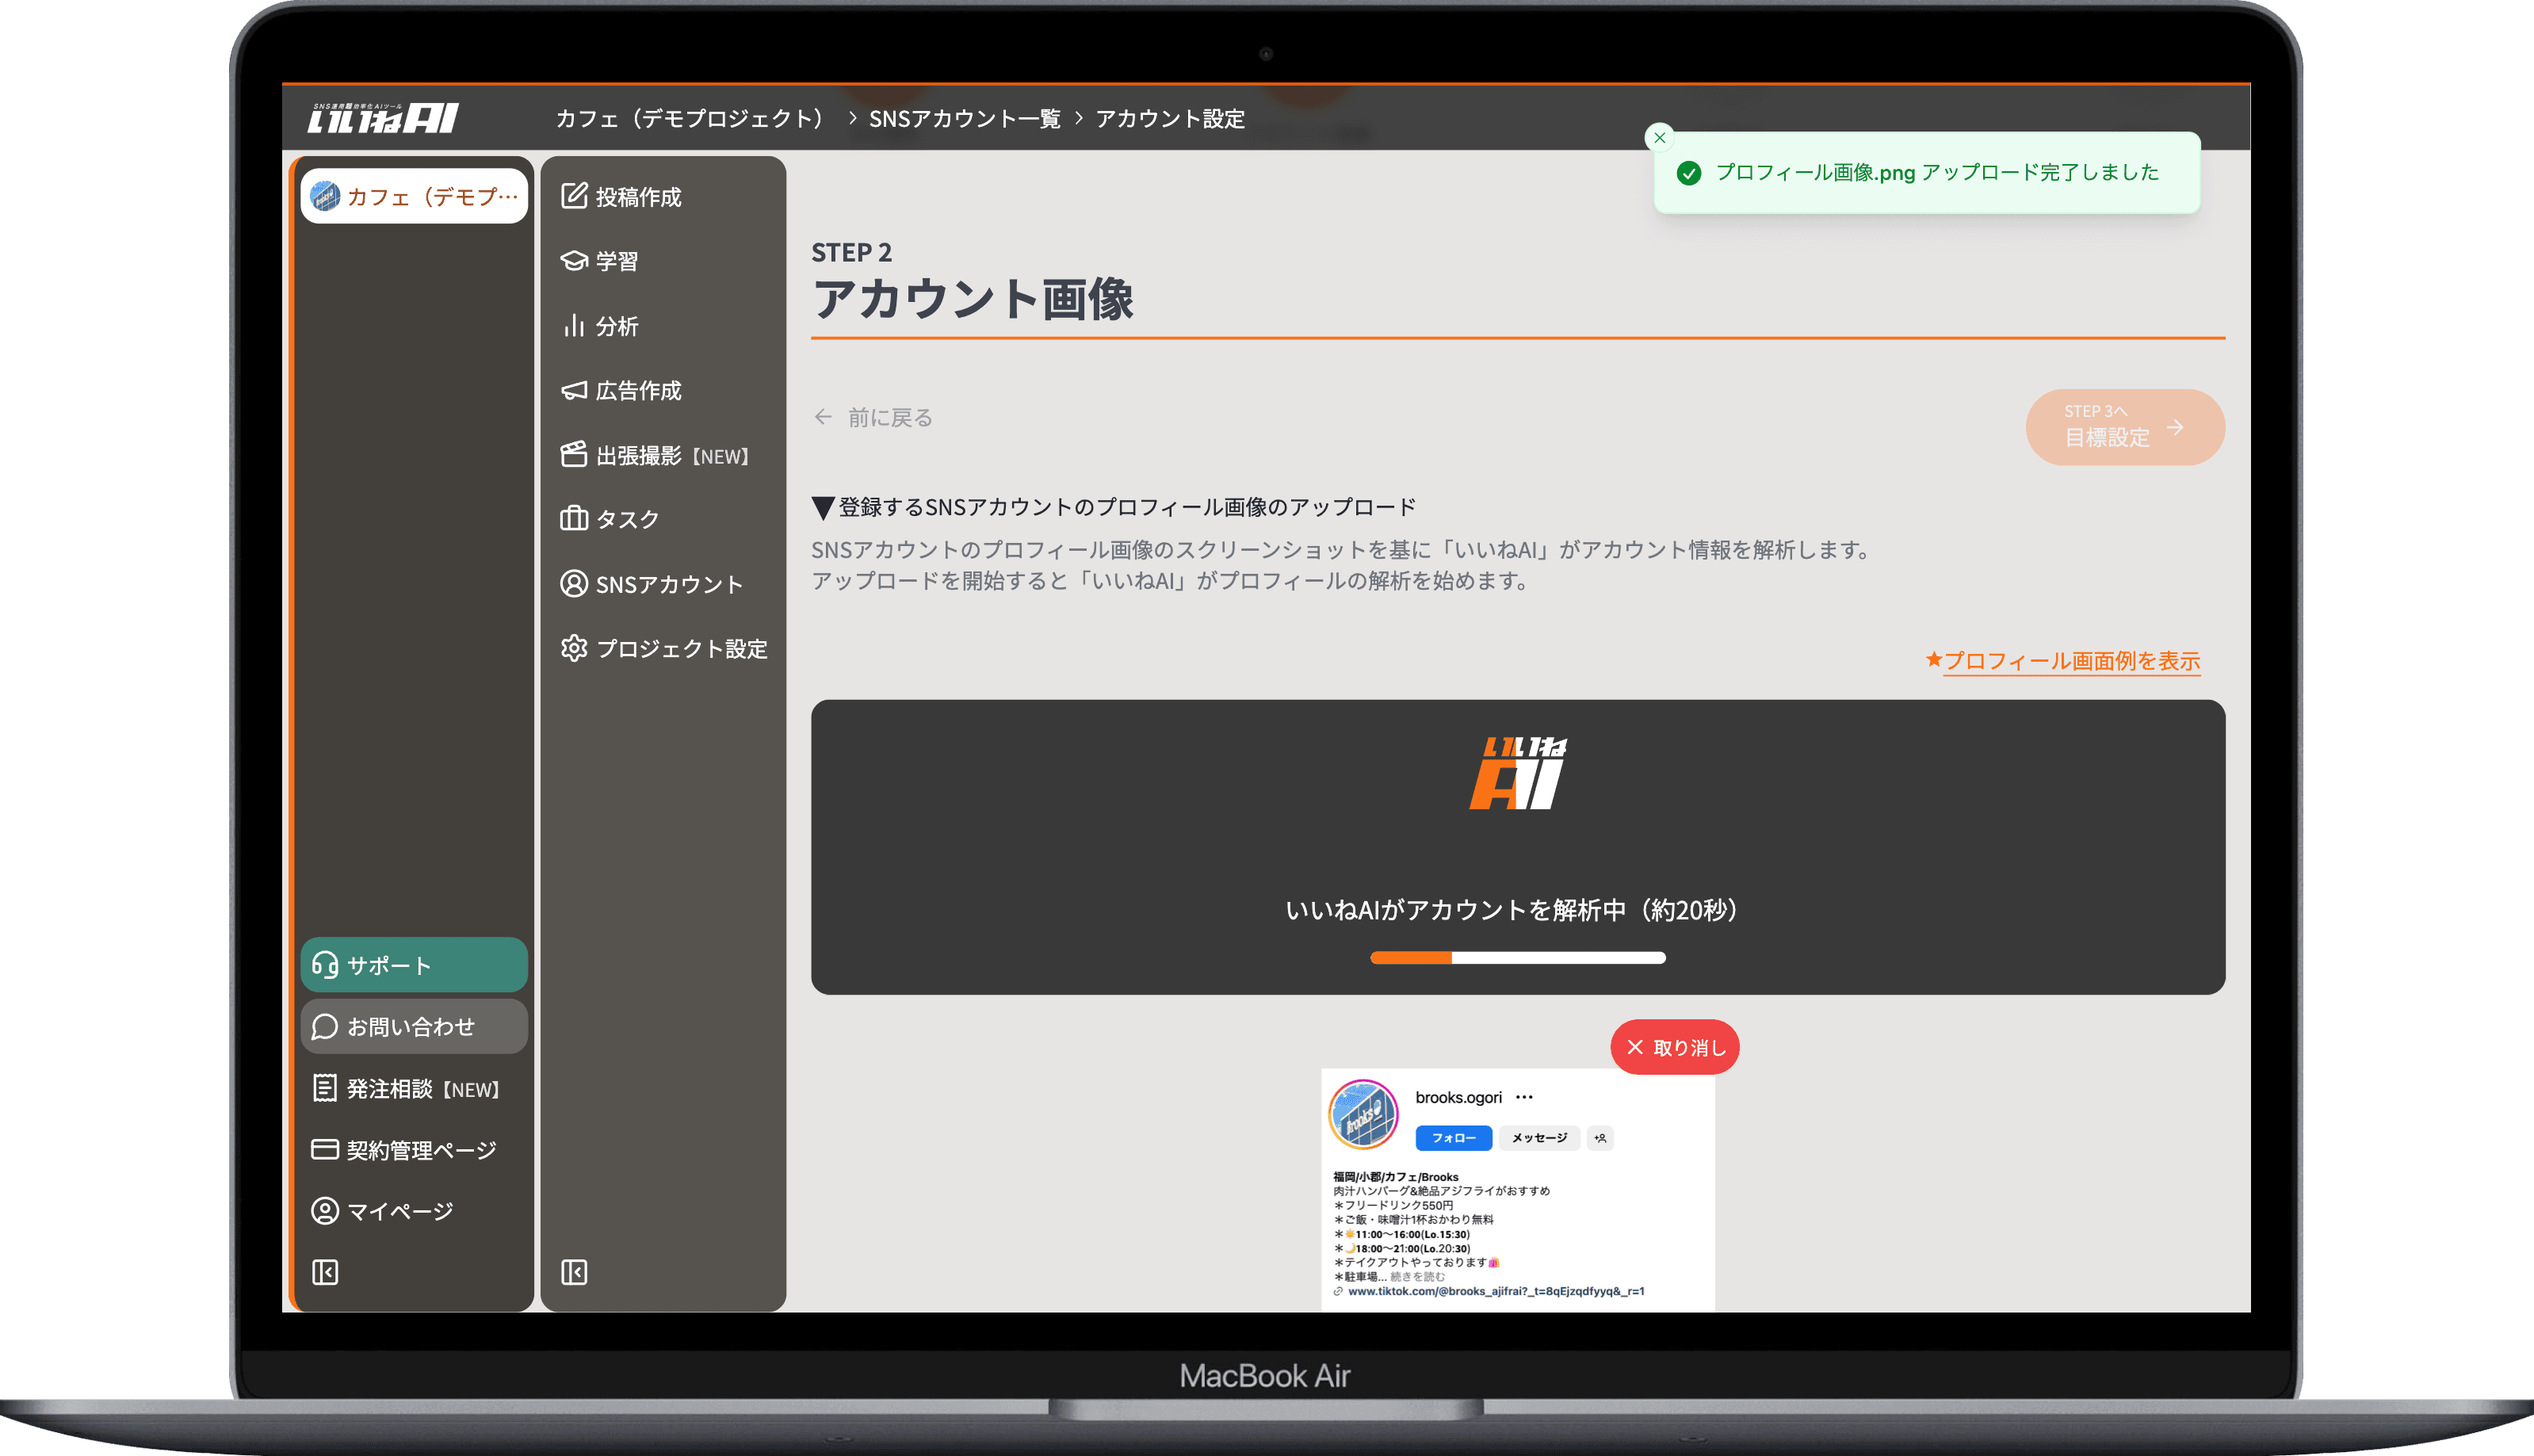Viewport: 2534px width, 1456px height.
Task: Select the 出張撮影【NEW】 camera icon
Action: click(573, 455)
